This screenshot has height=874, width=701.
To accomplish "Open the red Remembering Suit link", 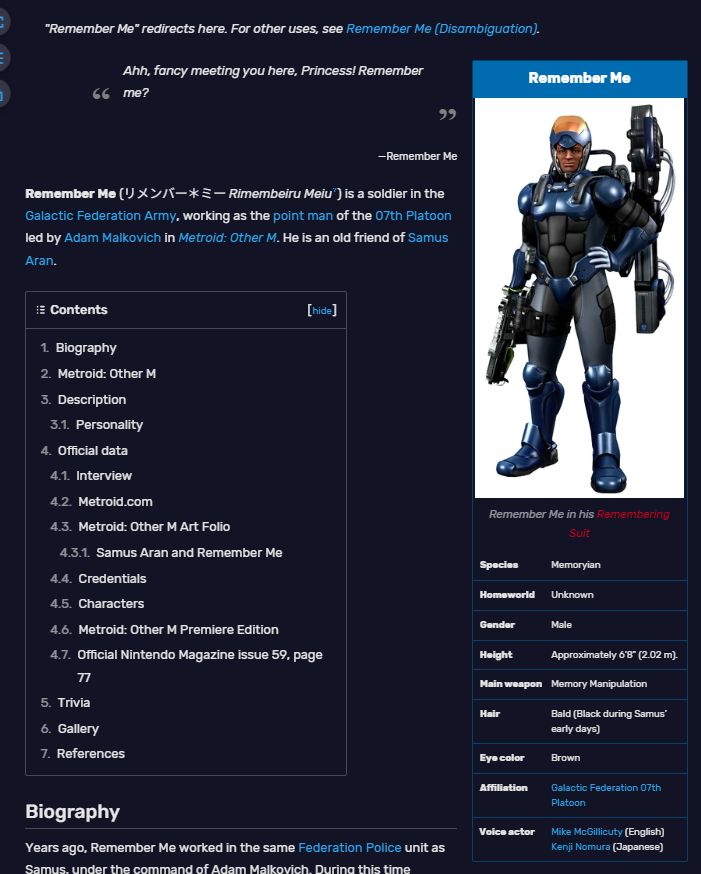I will point(633,514).
